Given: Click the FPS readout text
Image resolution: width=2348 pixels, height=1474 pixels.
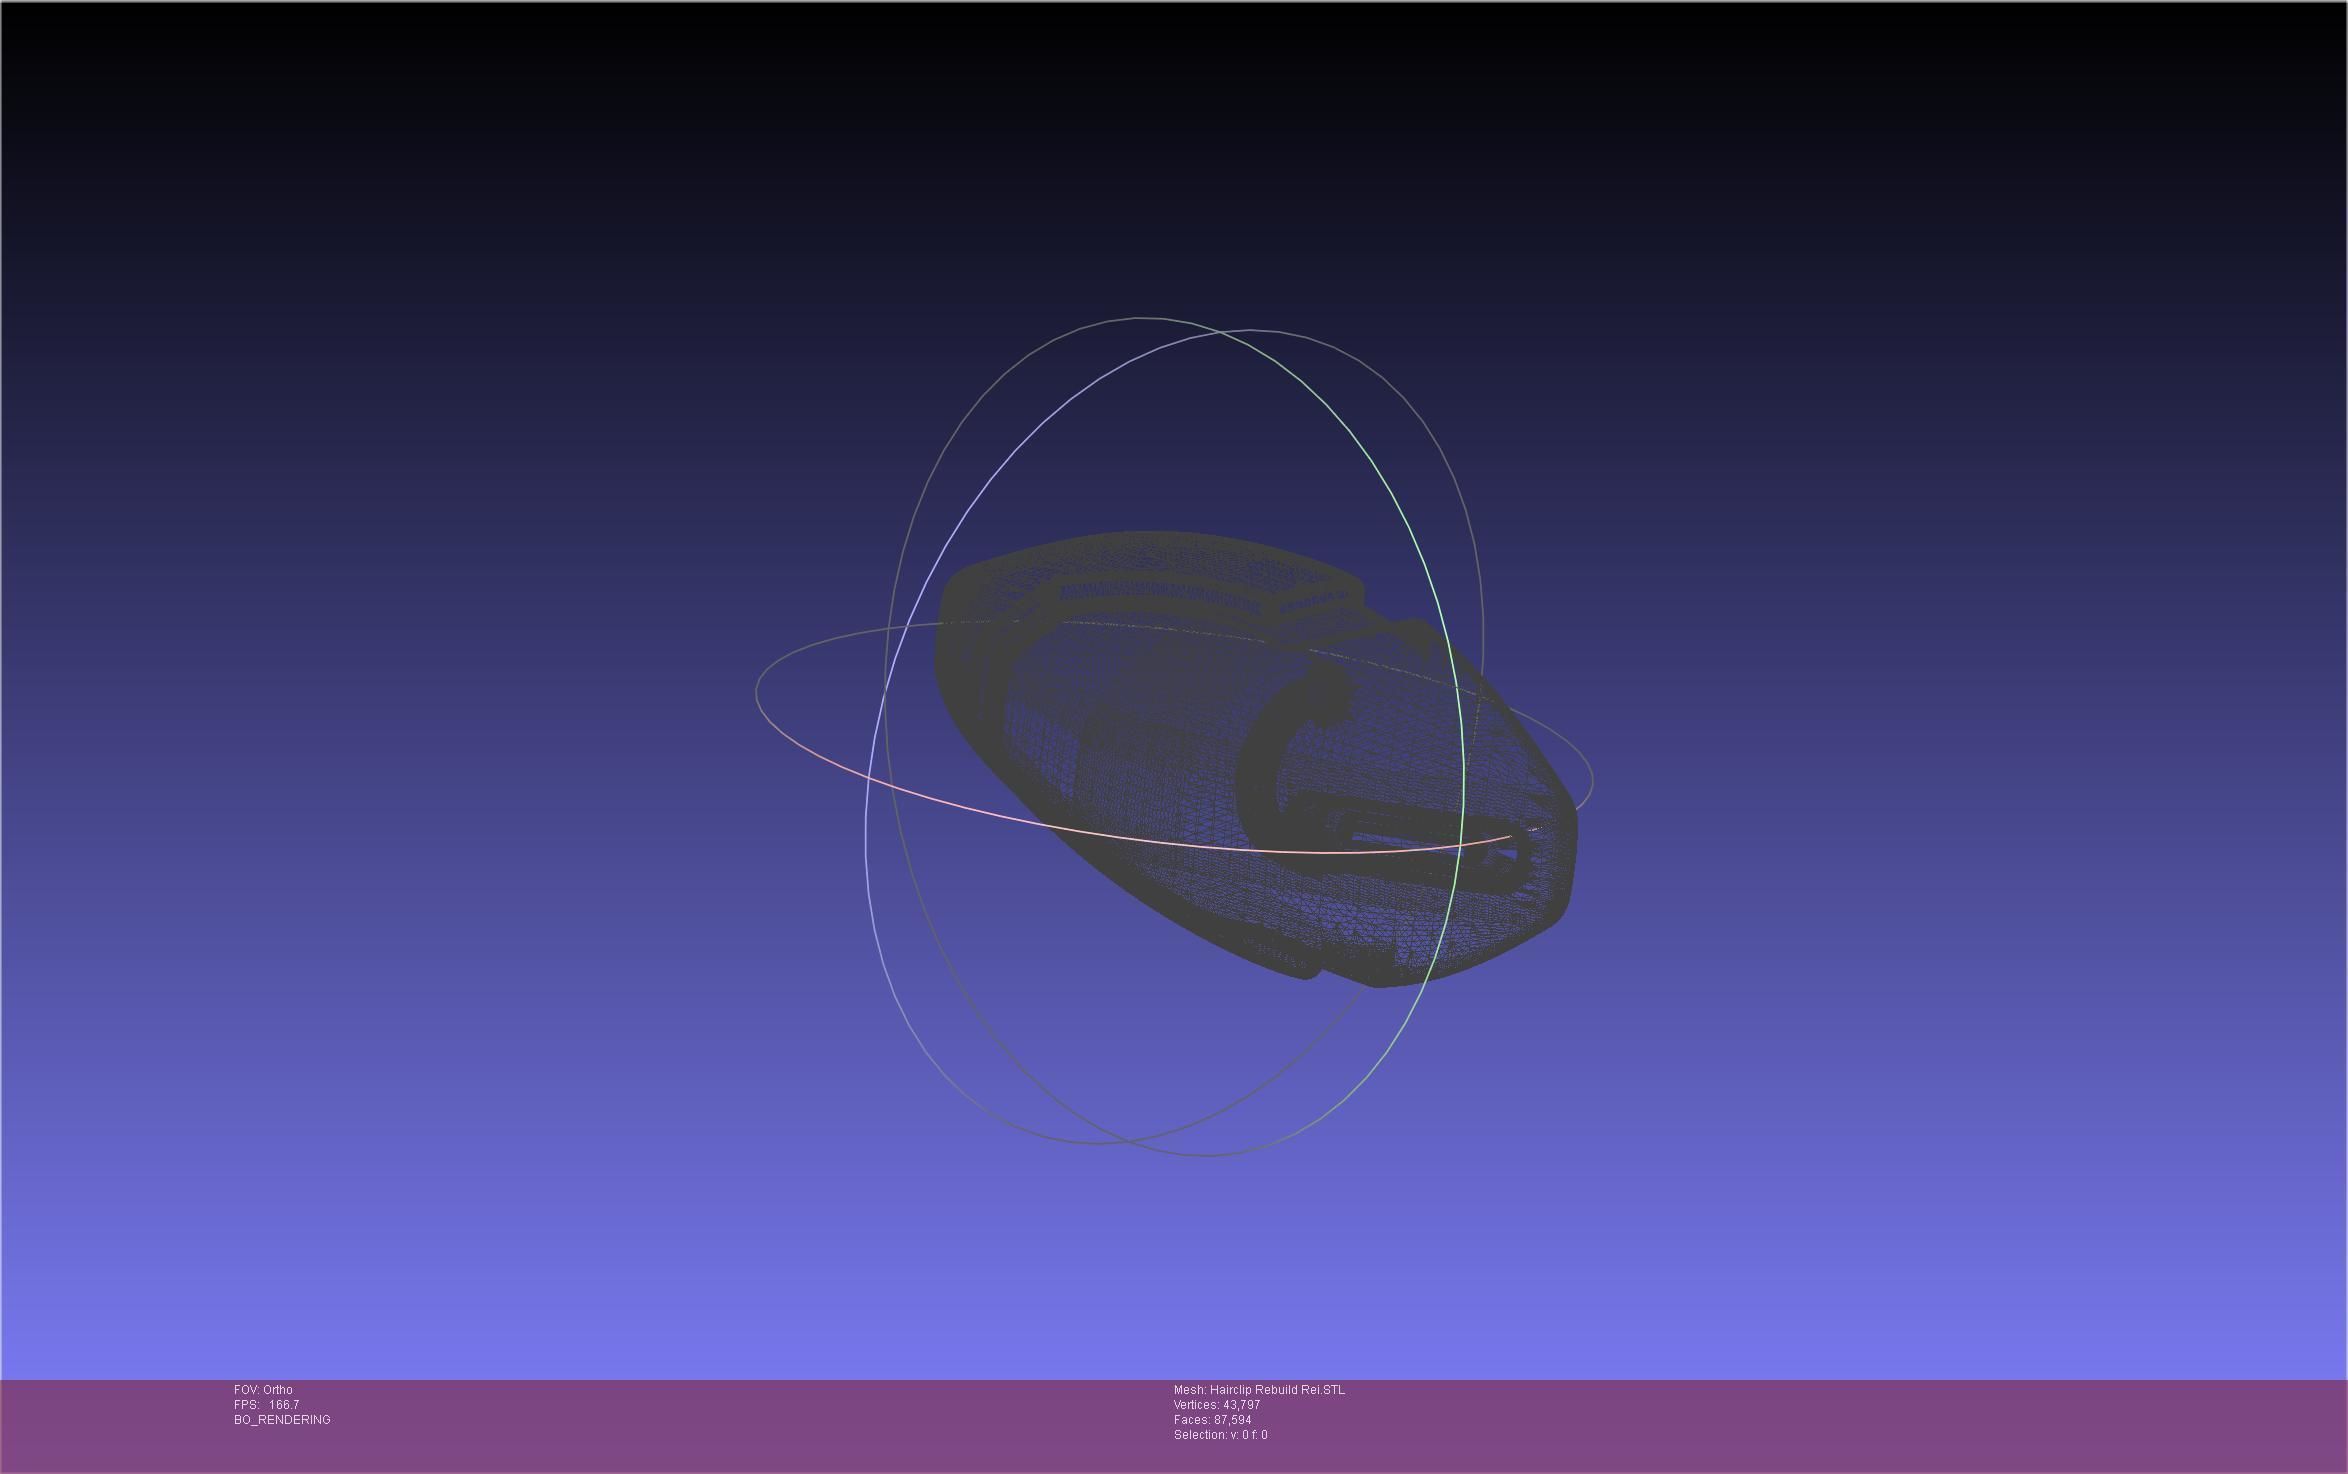Looking at the screenshot, I should point(266,1405).
